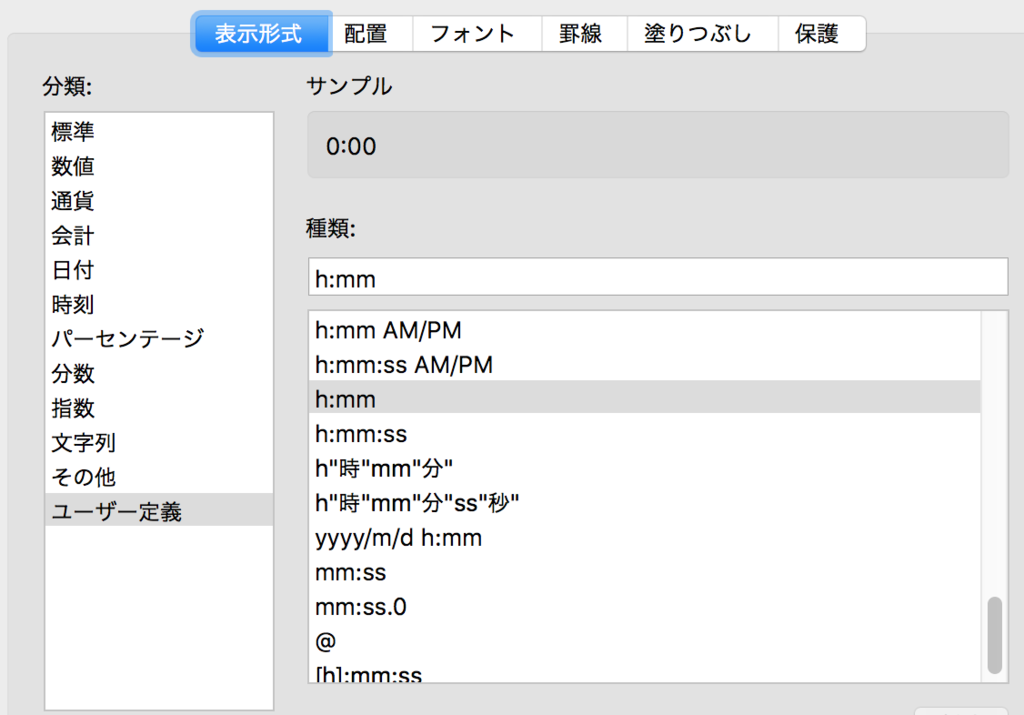1024x715 pixels.
Task: Choose the h:mm:ss format
Action: 645,434
